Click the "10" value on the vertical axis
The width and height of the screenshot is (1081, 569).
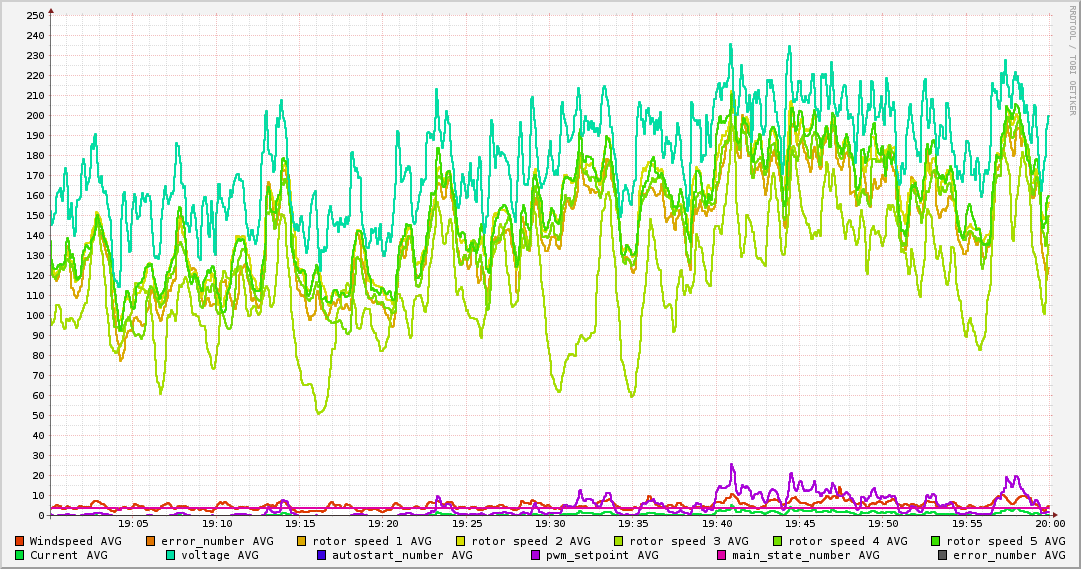point(38,496)
